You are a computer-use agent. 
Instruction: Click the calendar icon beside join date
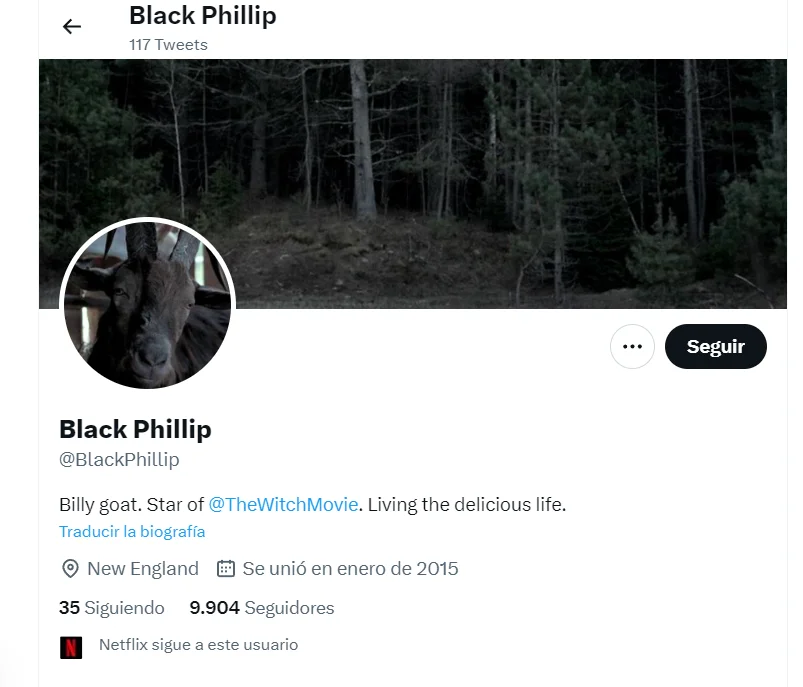click(x=226, y=569)
